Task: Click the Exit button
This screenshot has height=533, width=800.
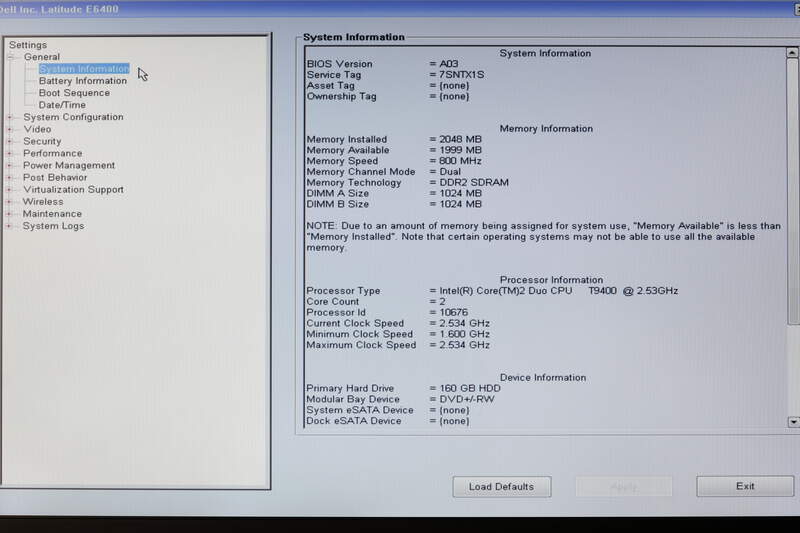Action: pyautogui.click(x=745, y=486)
